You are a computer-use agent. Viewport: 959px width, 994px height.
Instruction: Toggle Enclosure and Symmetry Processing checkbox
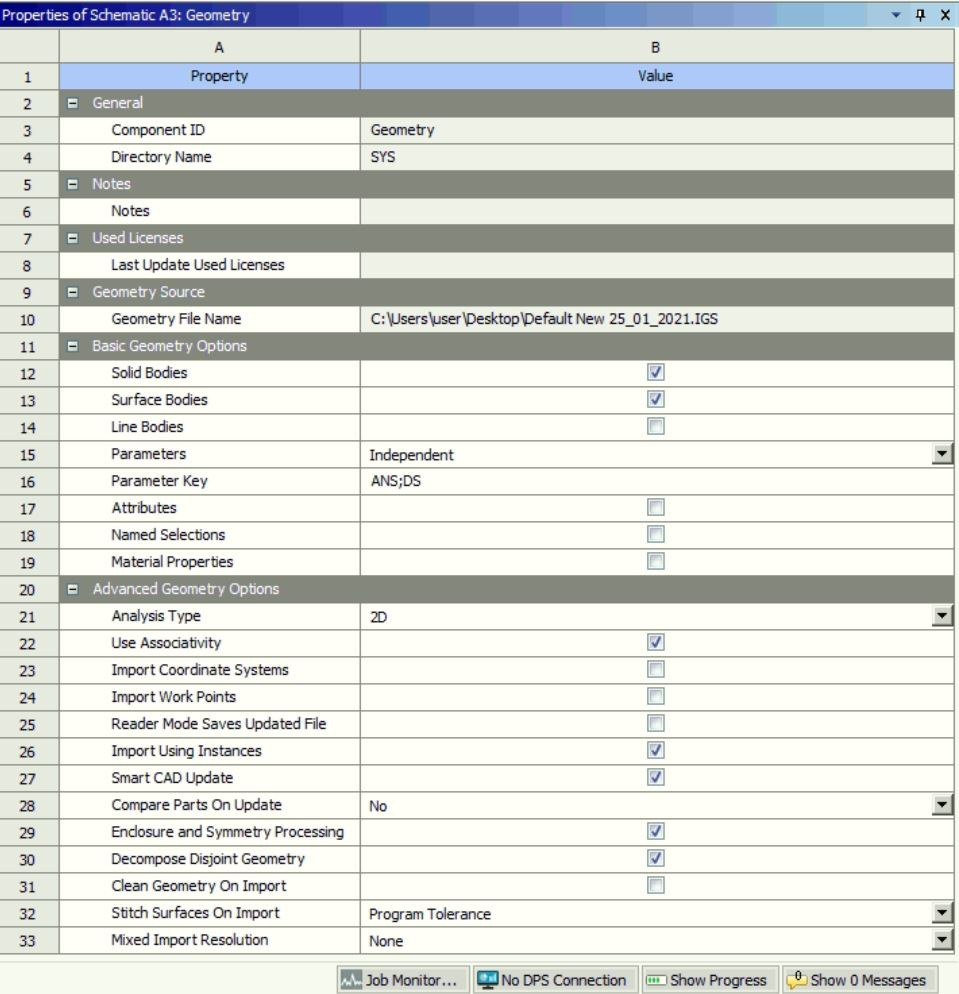pyautogui.click(x=655, y=831)
